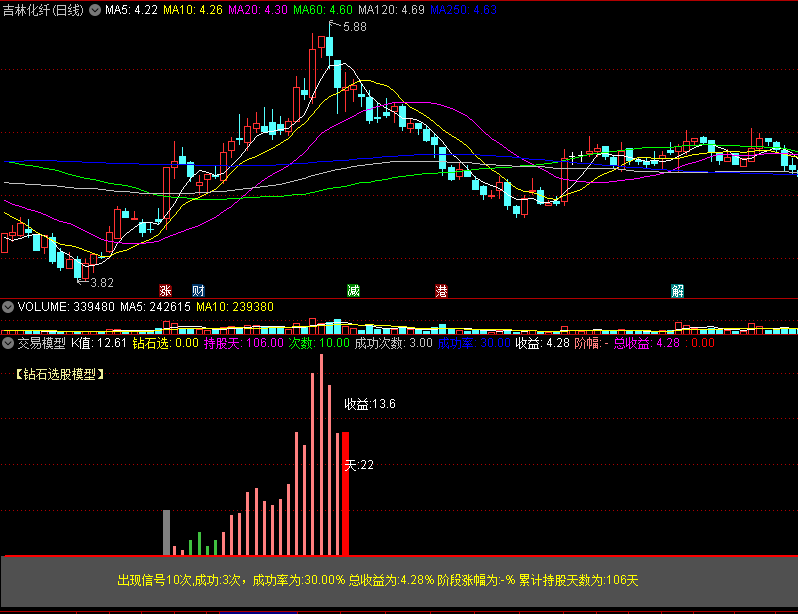Viewport: 798px width, 614px height.
Task: Click the signal statistics summary text
Action: [x=378, y=580]
